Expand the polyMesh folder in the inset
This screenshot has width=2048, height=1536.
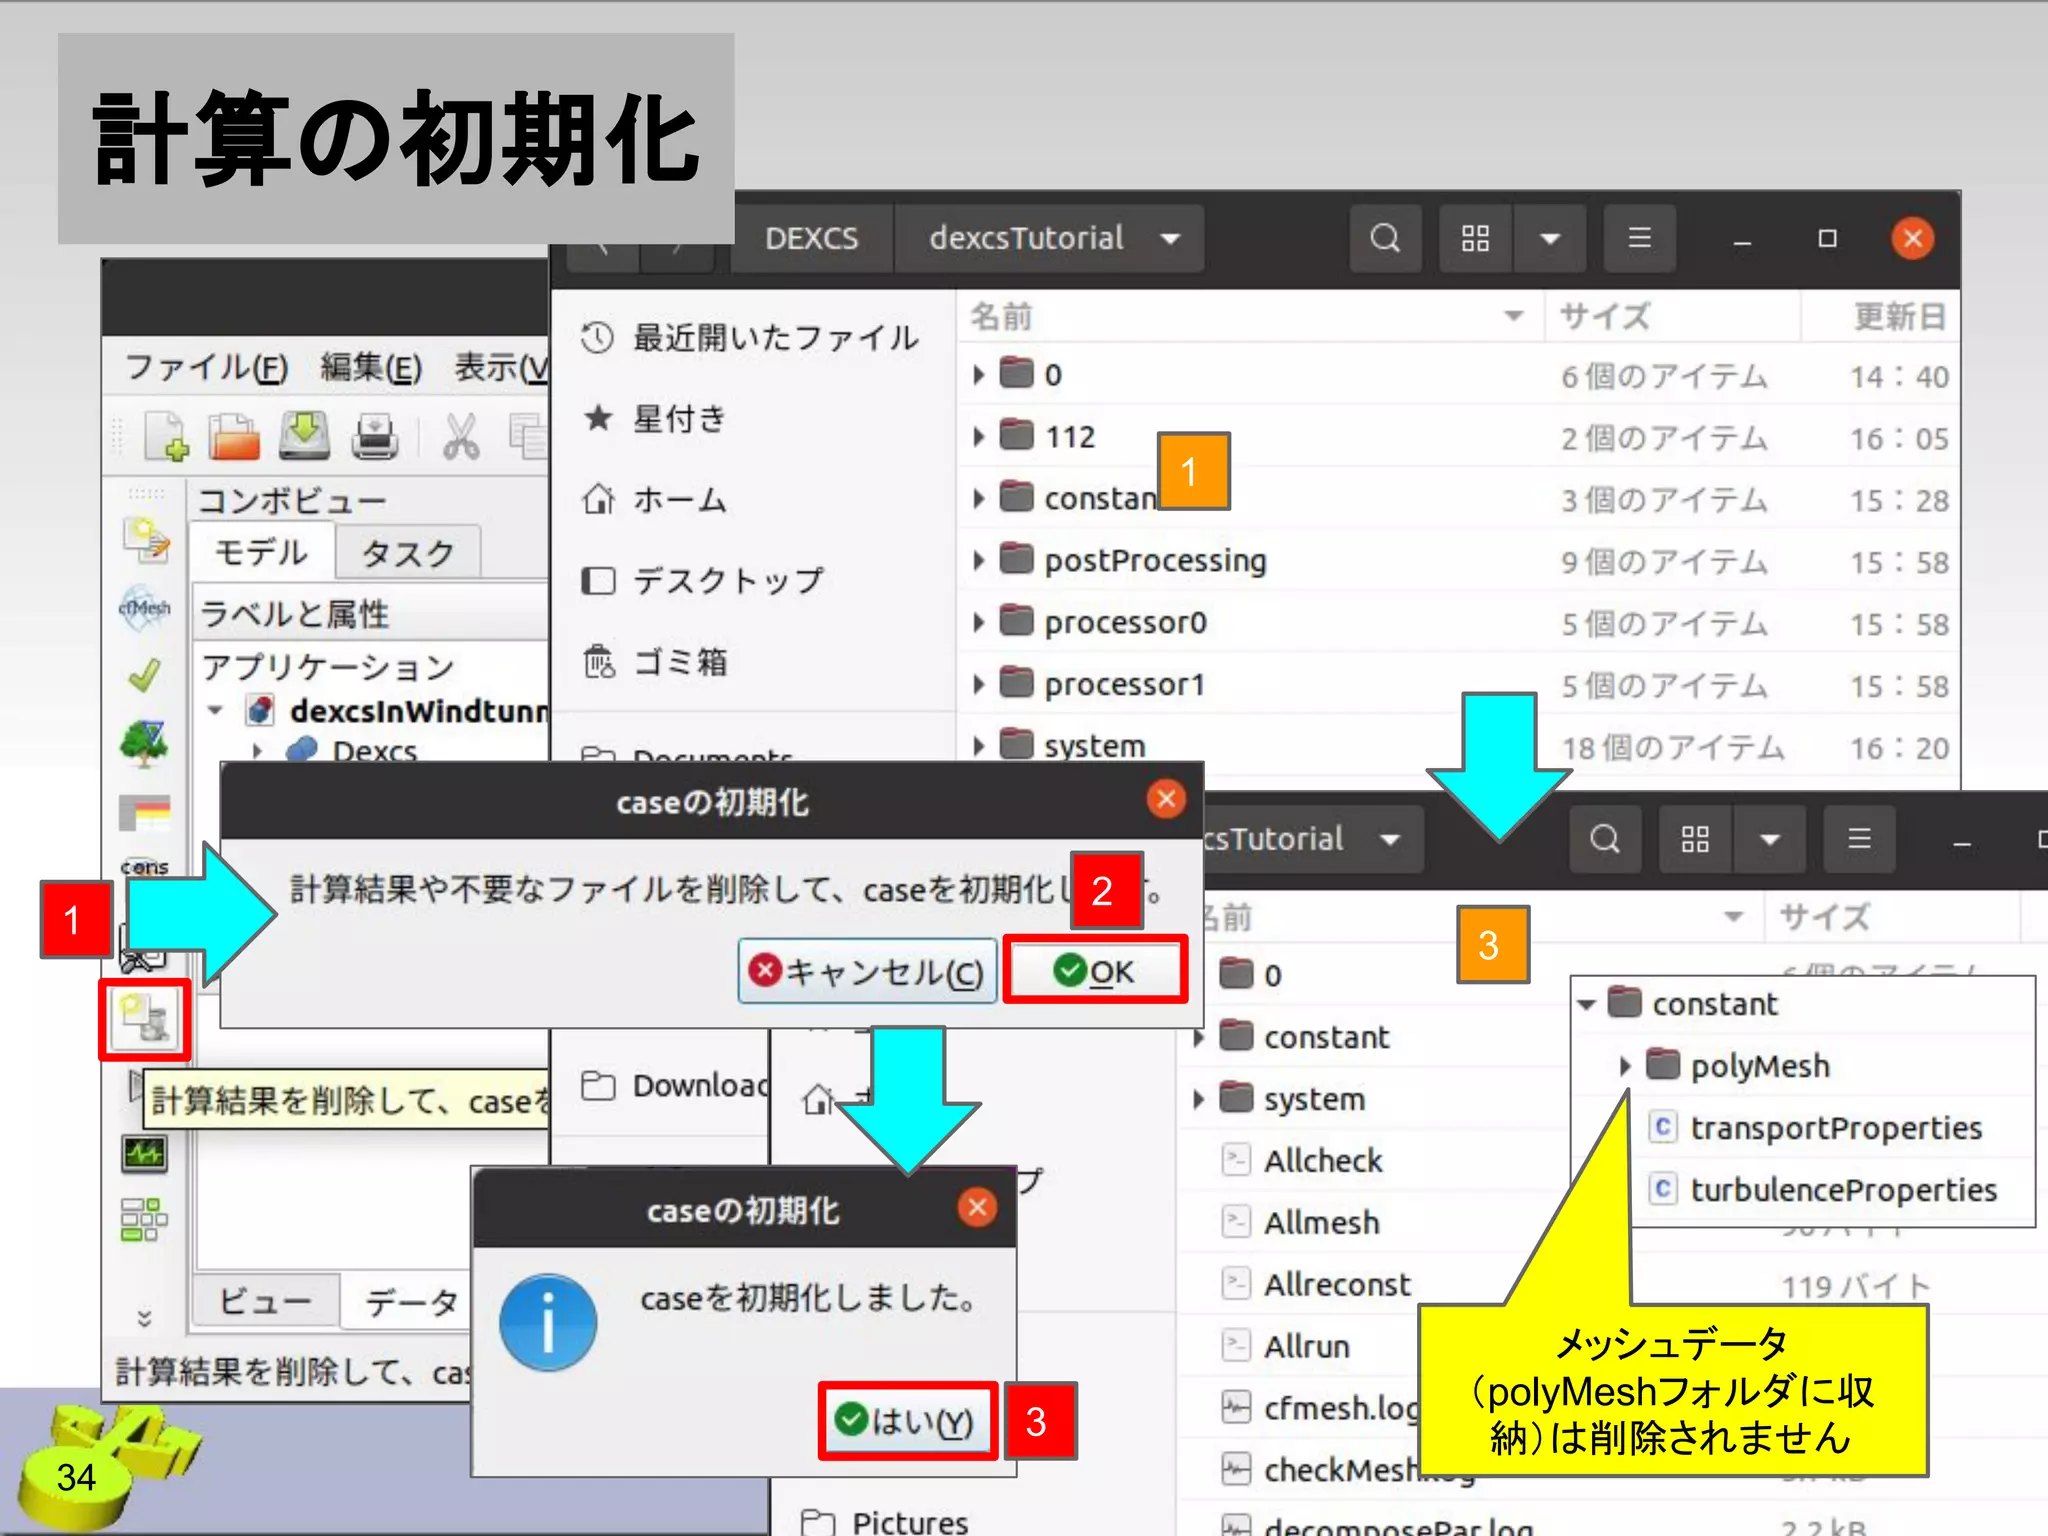(1625, 1066)
